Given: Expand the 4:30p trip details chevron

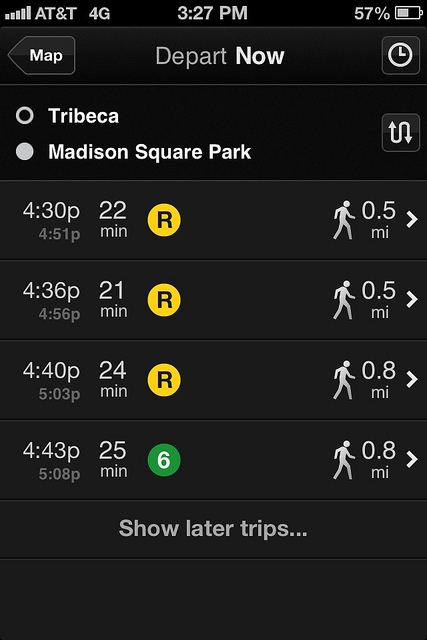Looking at the screenshot, I should coord(412,220).
